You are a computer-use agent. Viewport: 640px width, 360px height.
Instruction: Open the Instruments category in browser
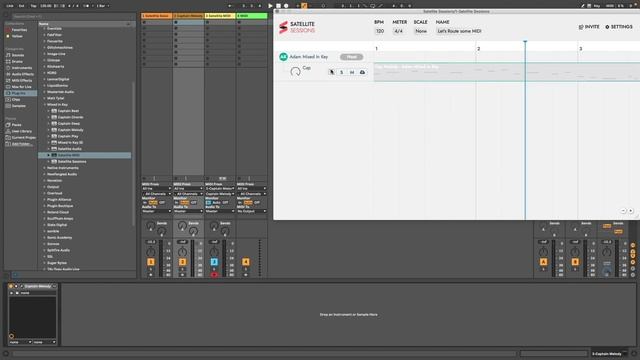coord(22,68)
